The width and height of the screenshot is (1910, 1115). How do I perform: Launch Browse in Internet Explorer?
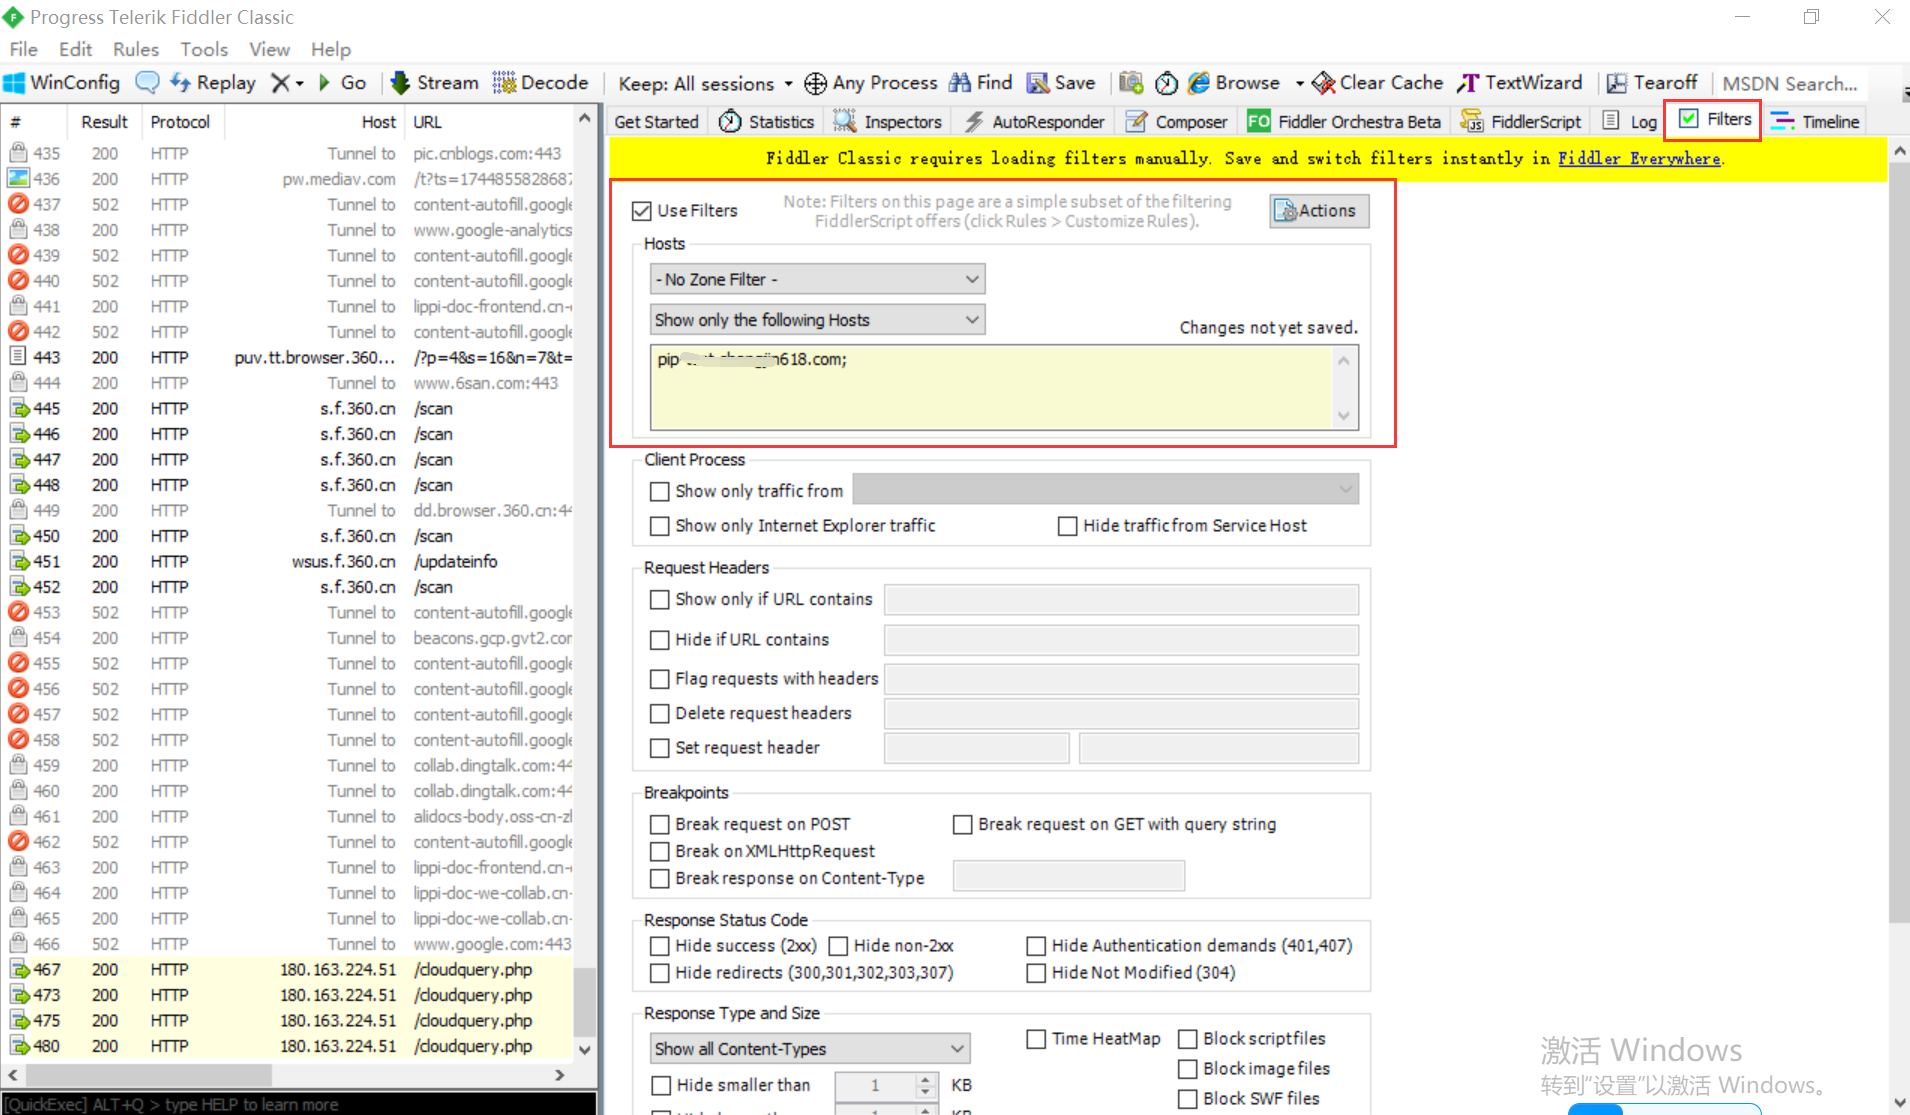[1234, 83]
